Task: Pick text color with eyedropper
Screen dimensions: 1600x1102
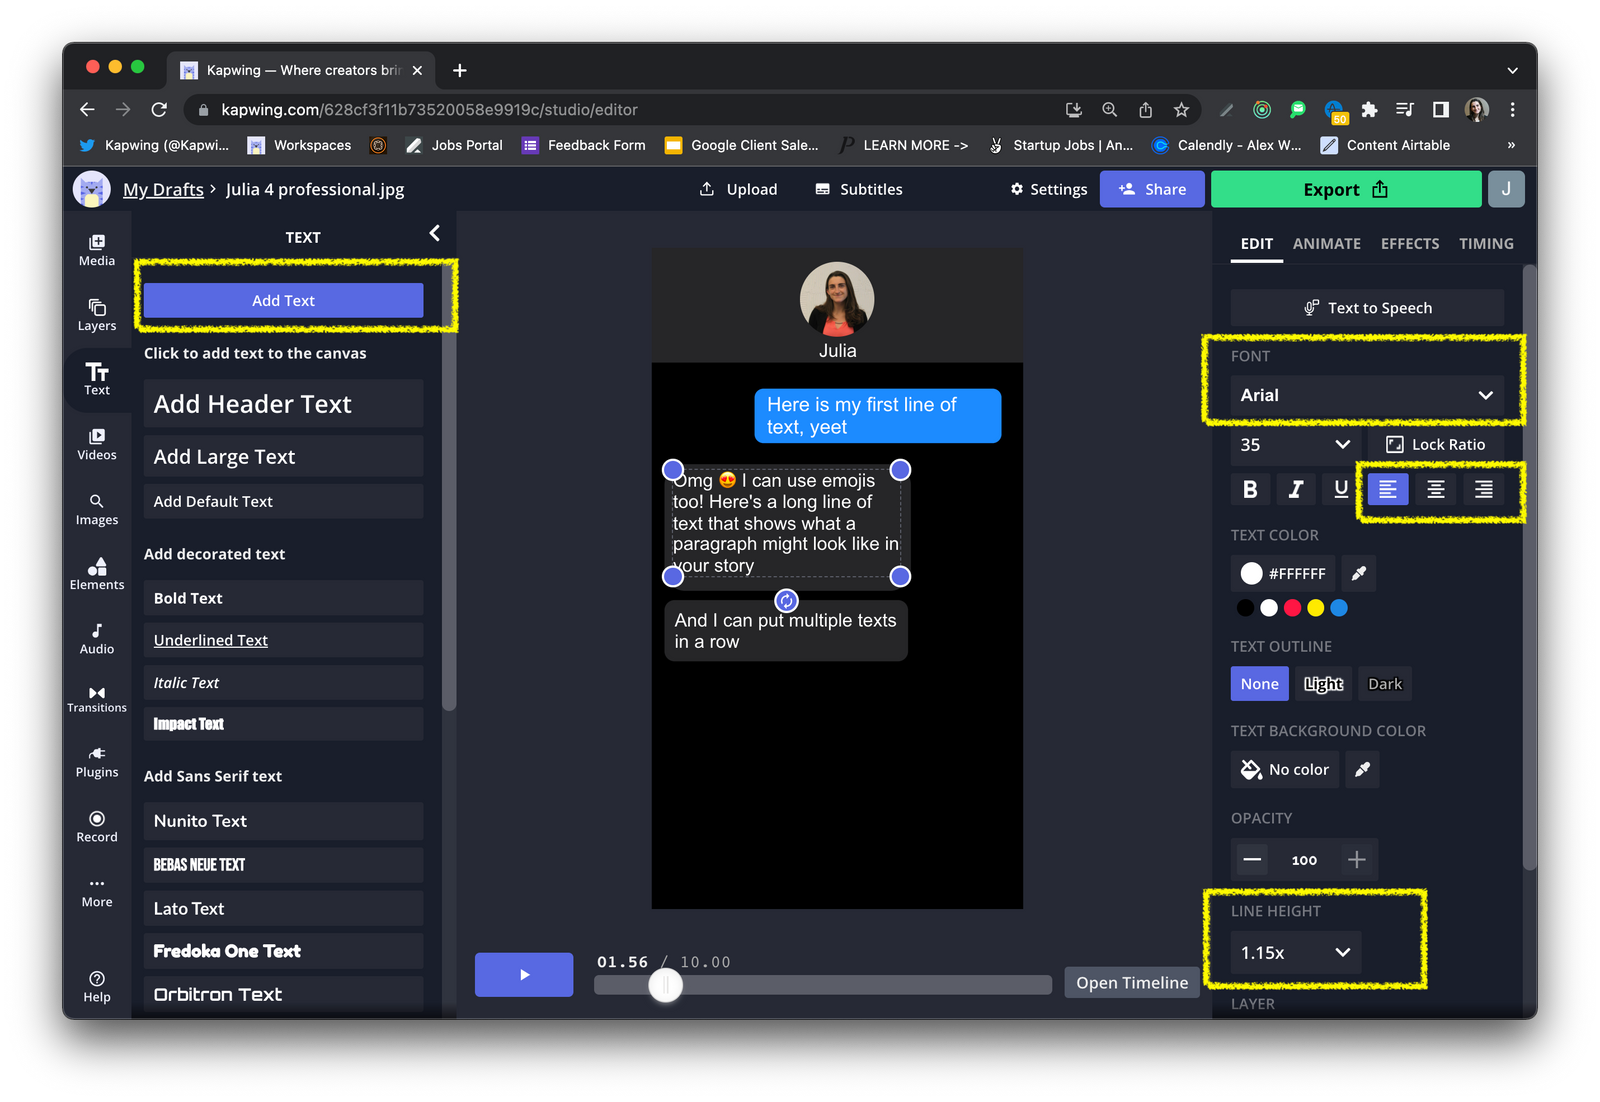Action: coord(1358,573)
